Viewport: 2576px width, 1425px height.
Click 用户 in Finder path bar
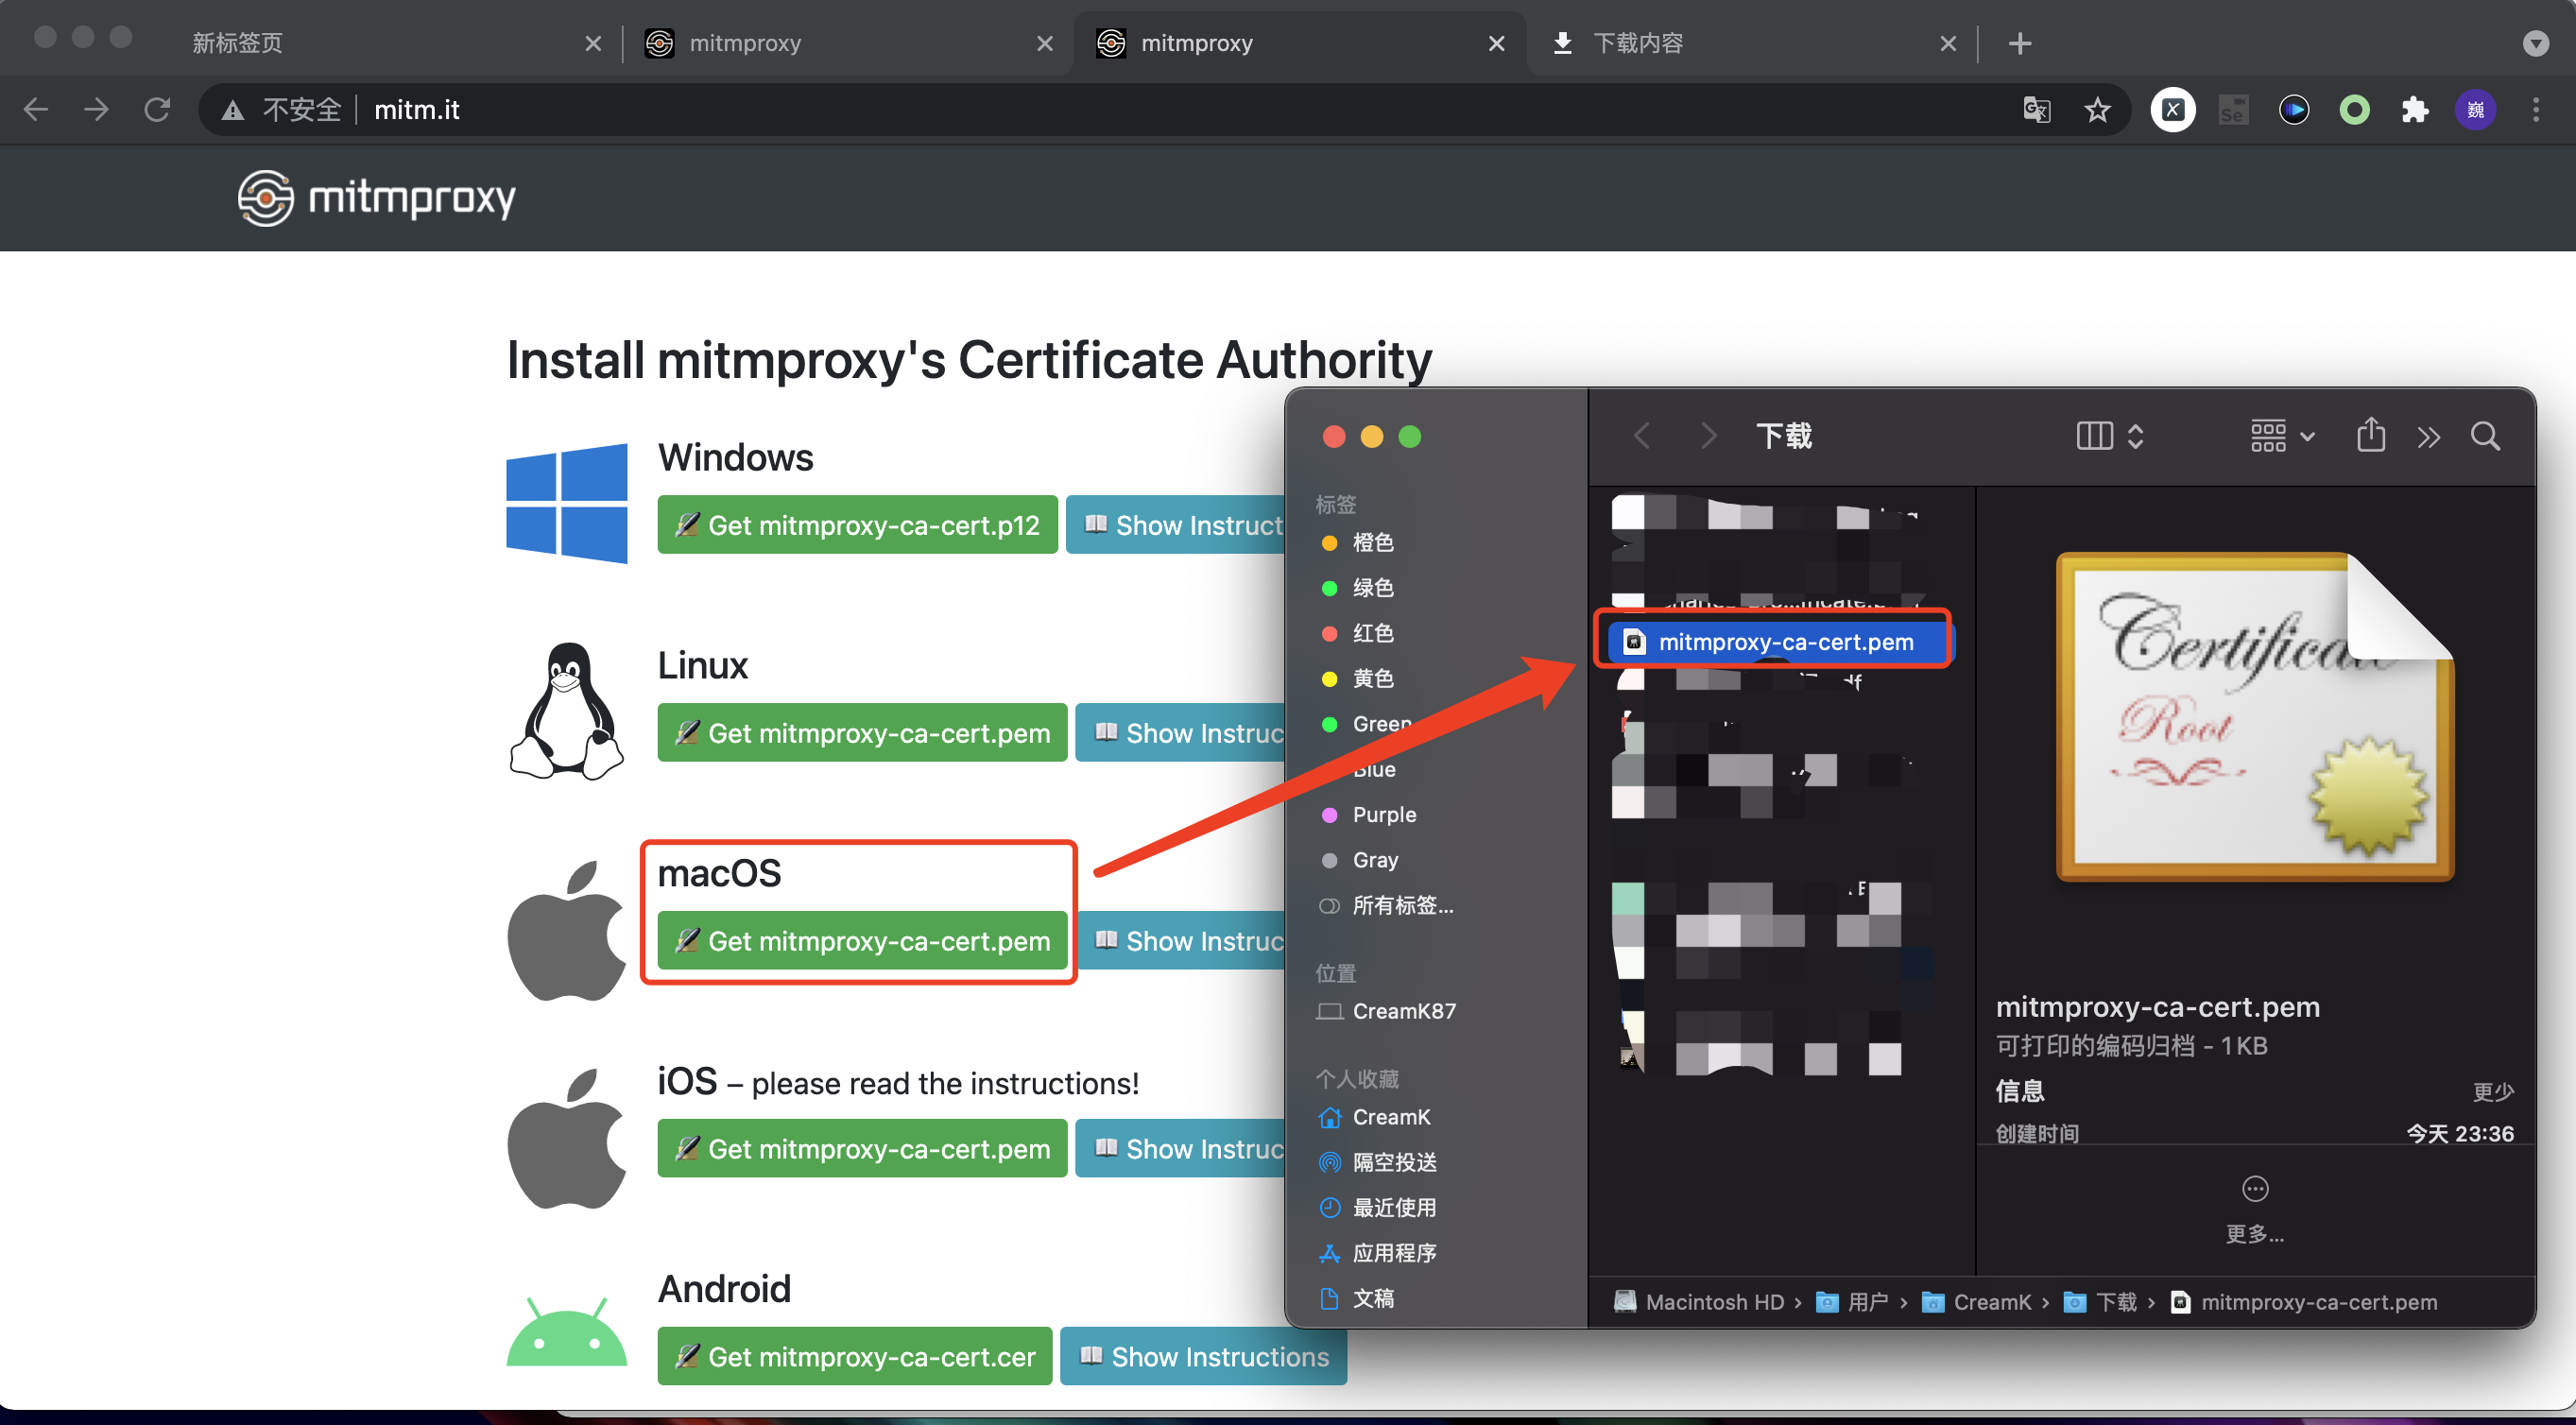pyautogui.click(x=1852, y=1302)
